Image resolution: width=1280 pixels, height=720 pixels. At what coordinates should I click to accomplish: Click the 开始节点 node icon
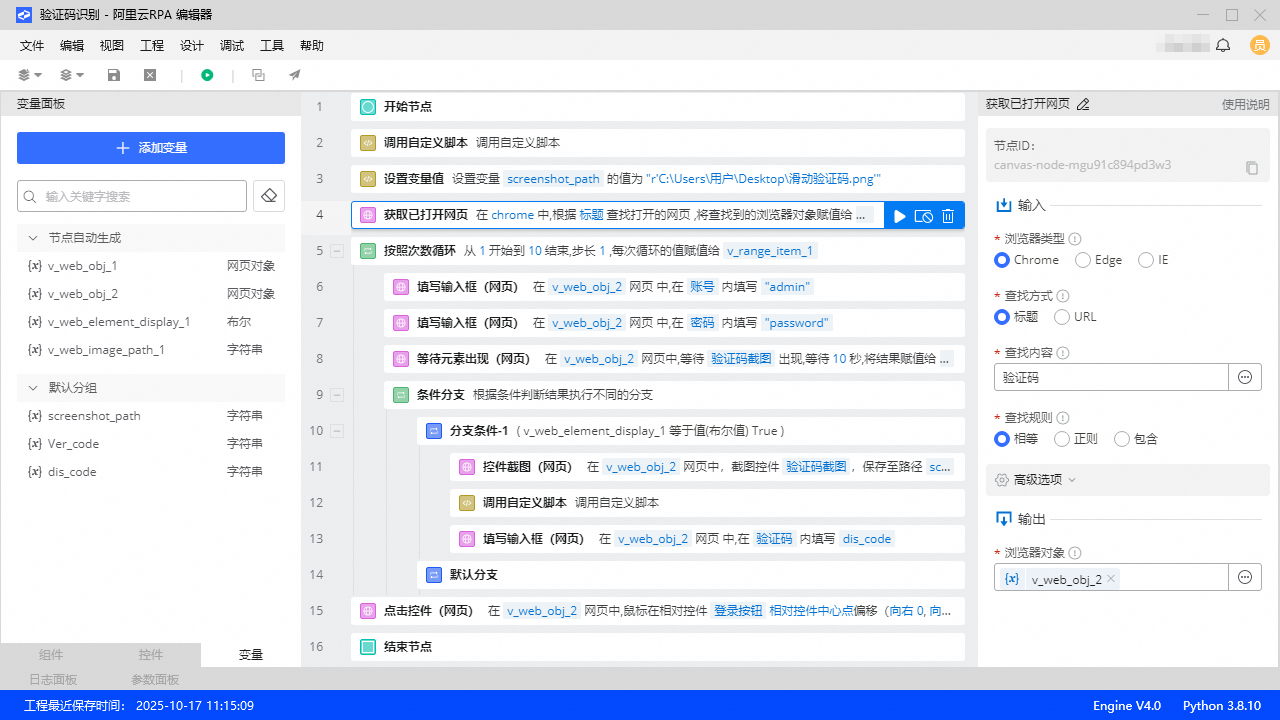pyautogui.click(x=367, y=107)
